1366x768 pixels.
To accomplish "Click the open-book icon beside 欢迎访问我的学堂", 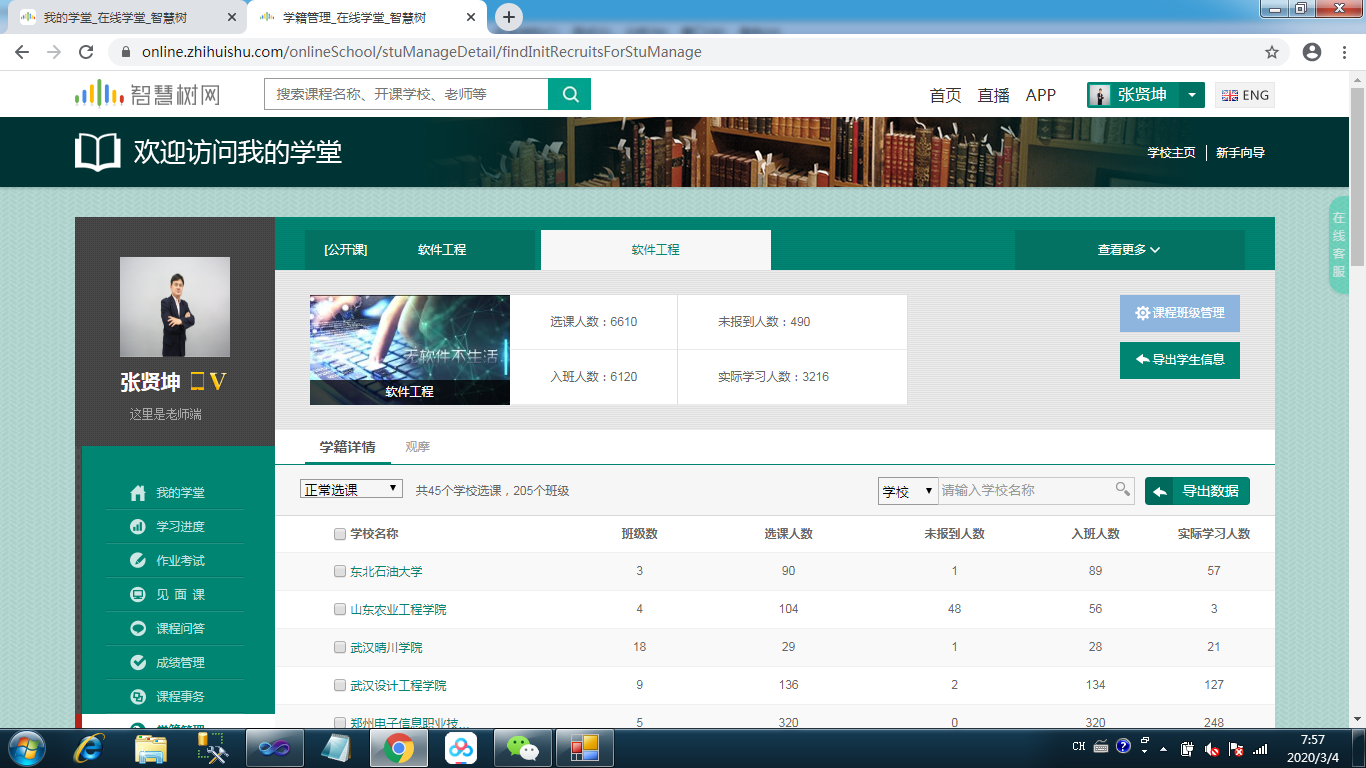I will [98, 152].
